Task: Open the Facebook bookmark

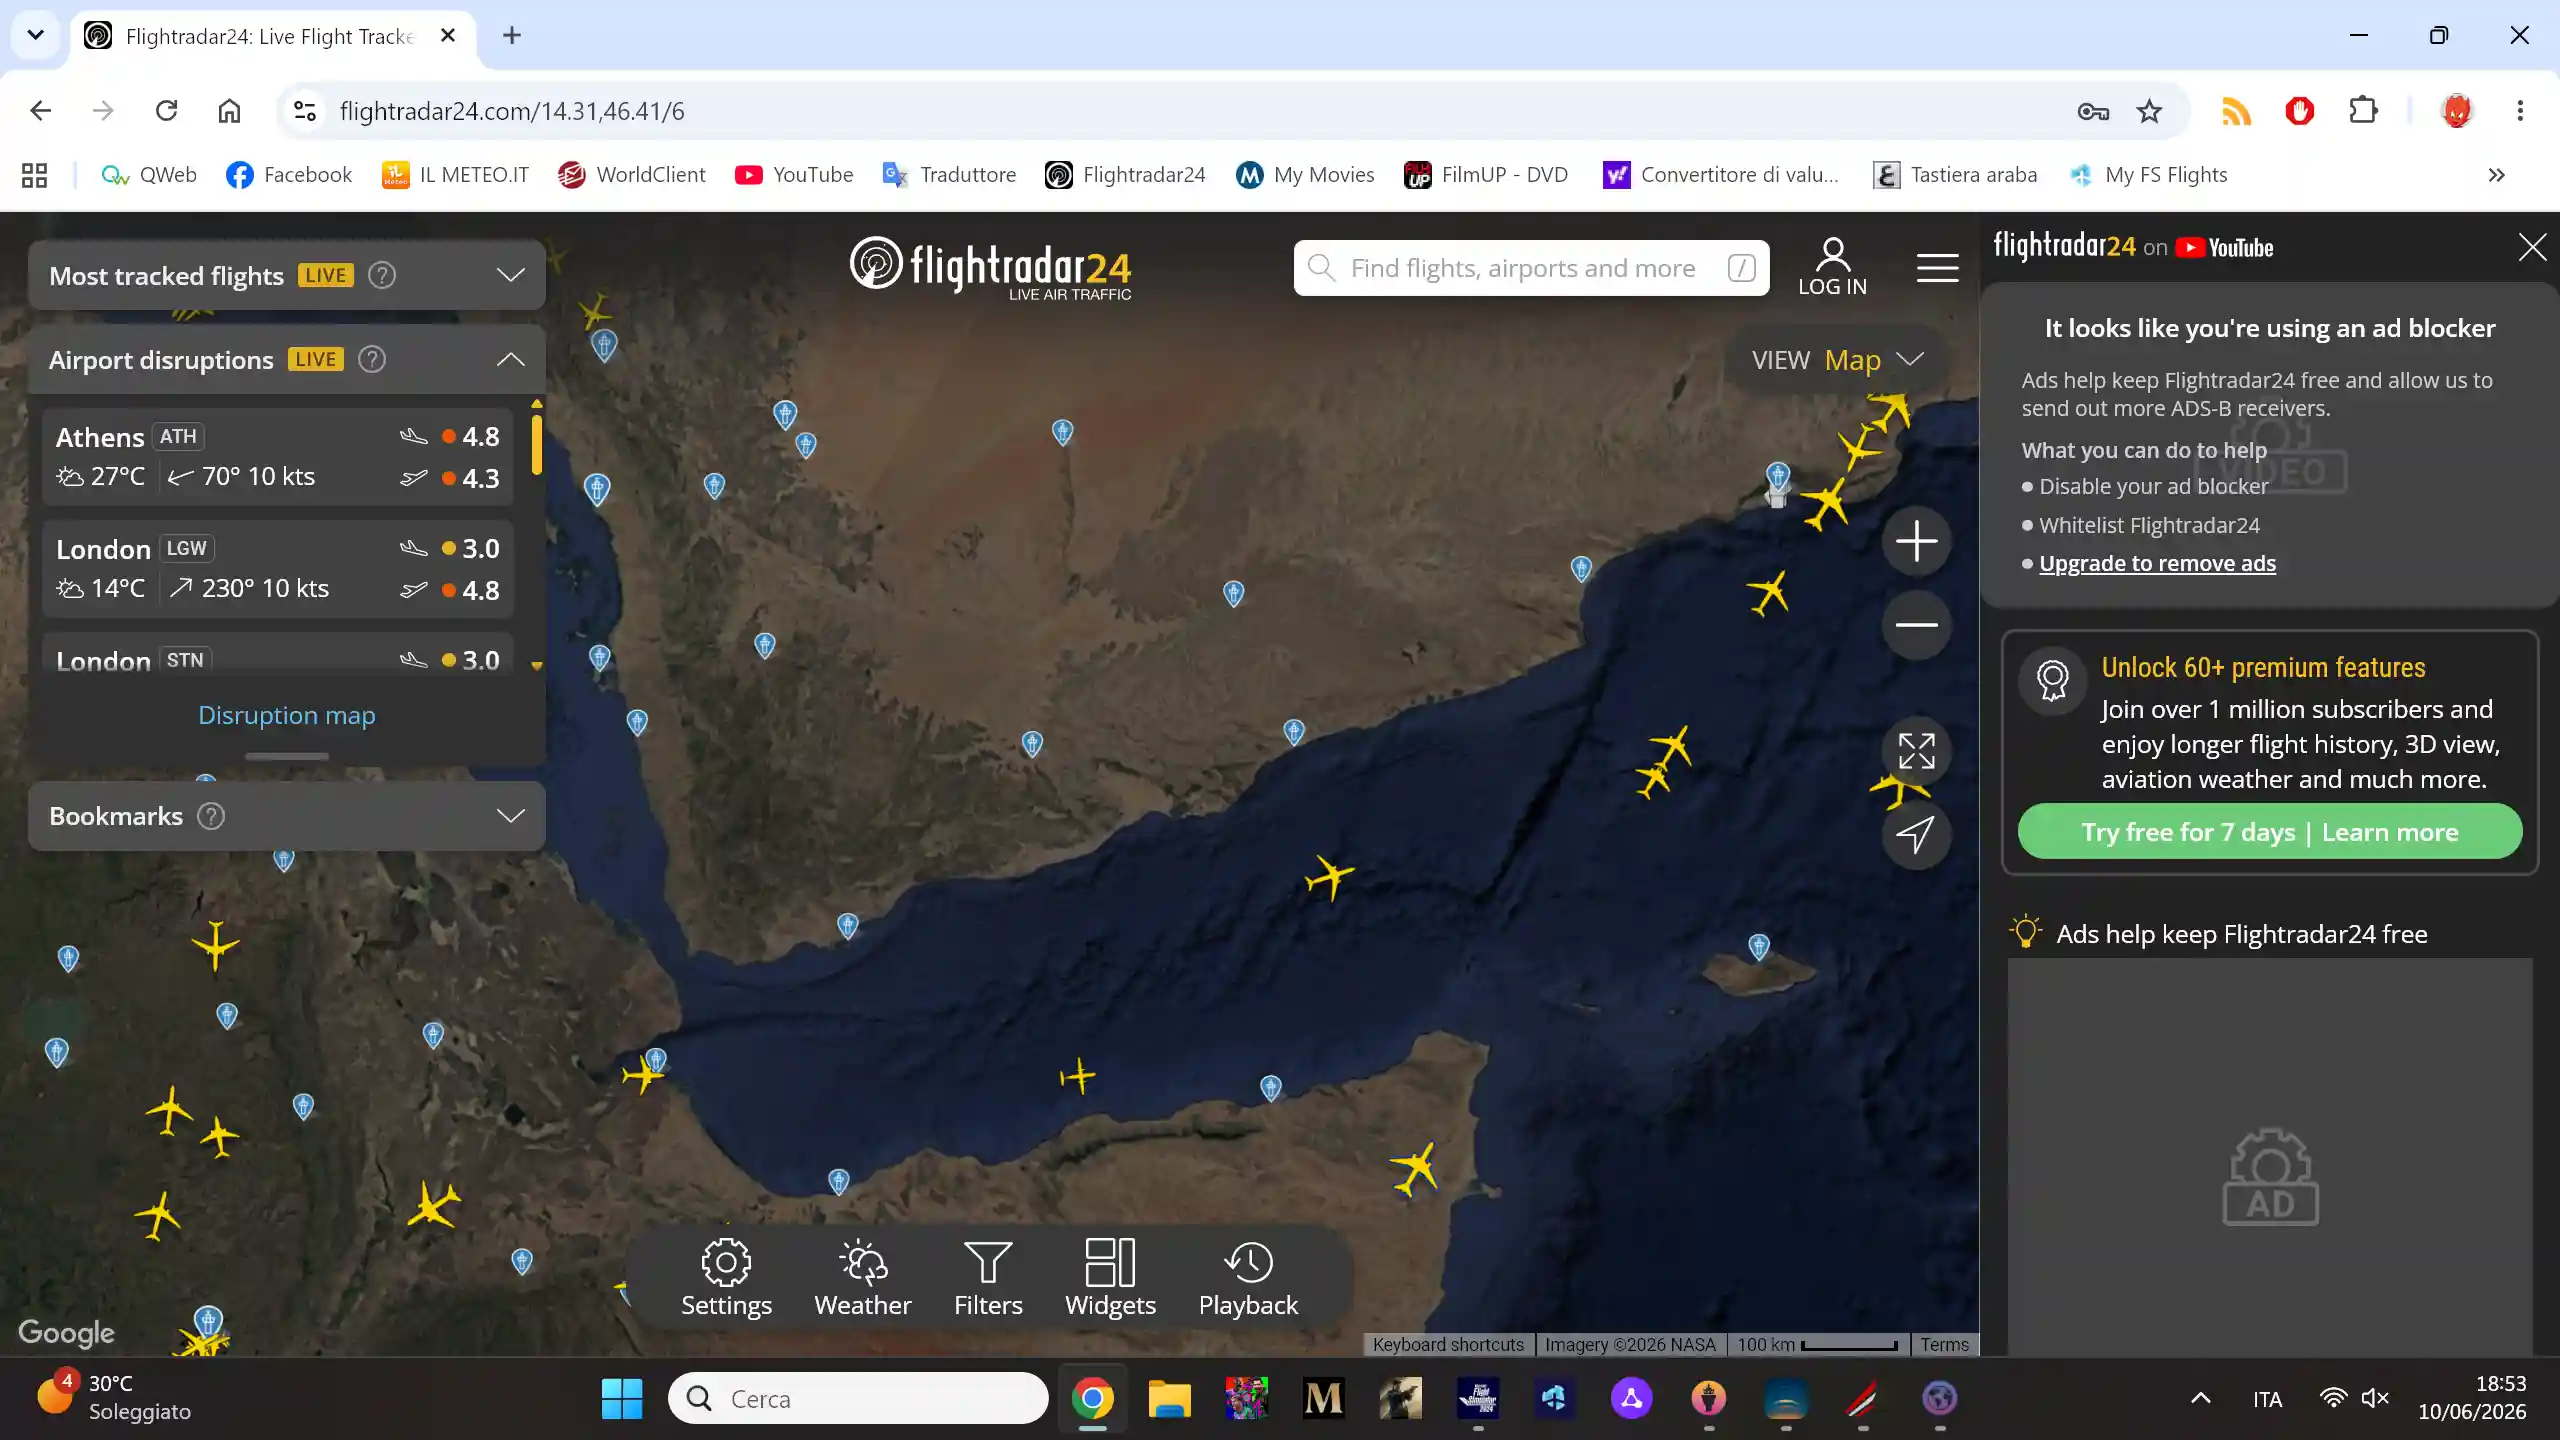Action: click(x=289, y=175)
